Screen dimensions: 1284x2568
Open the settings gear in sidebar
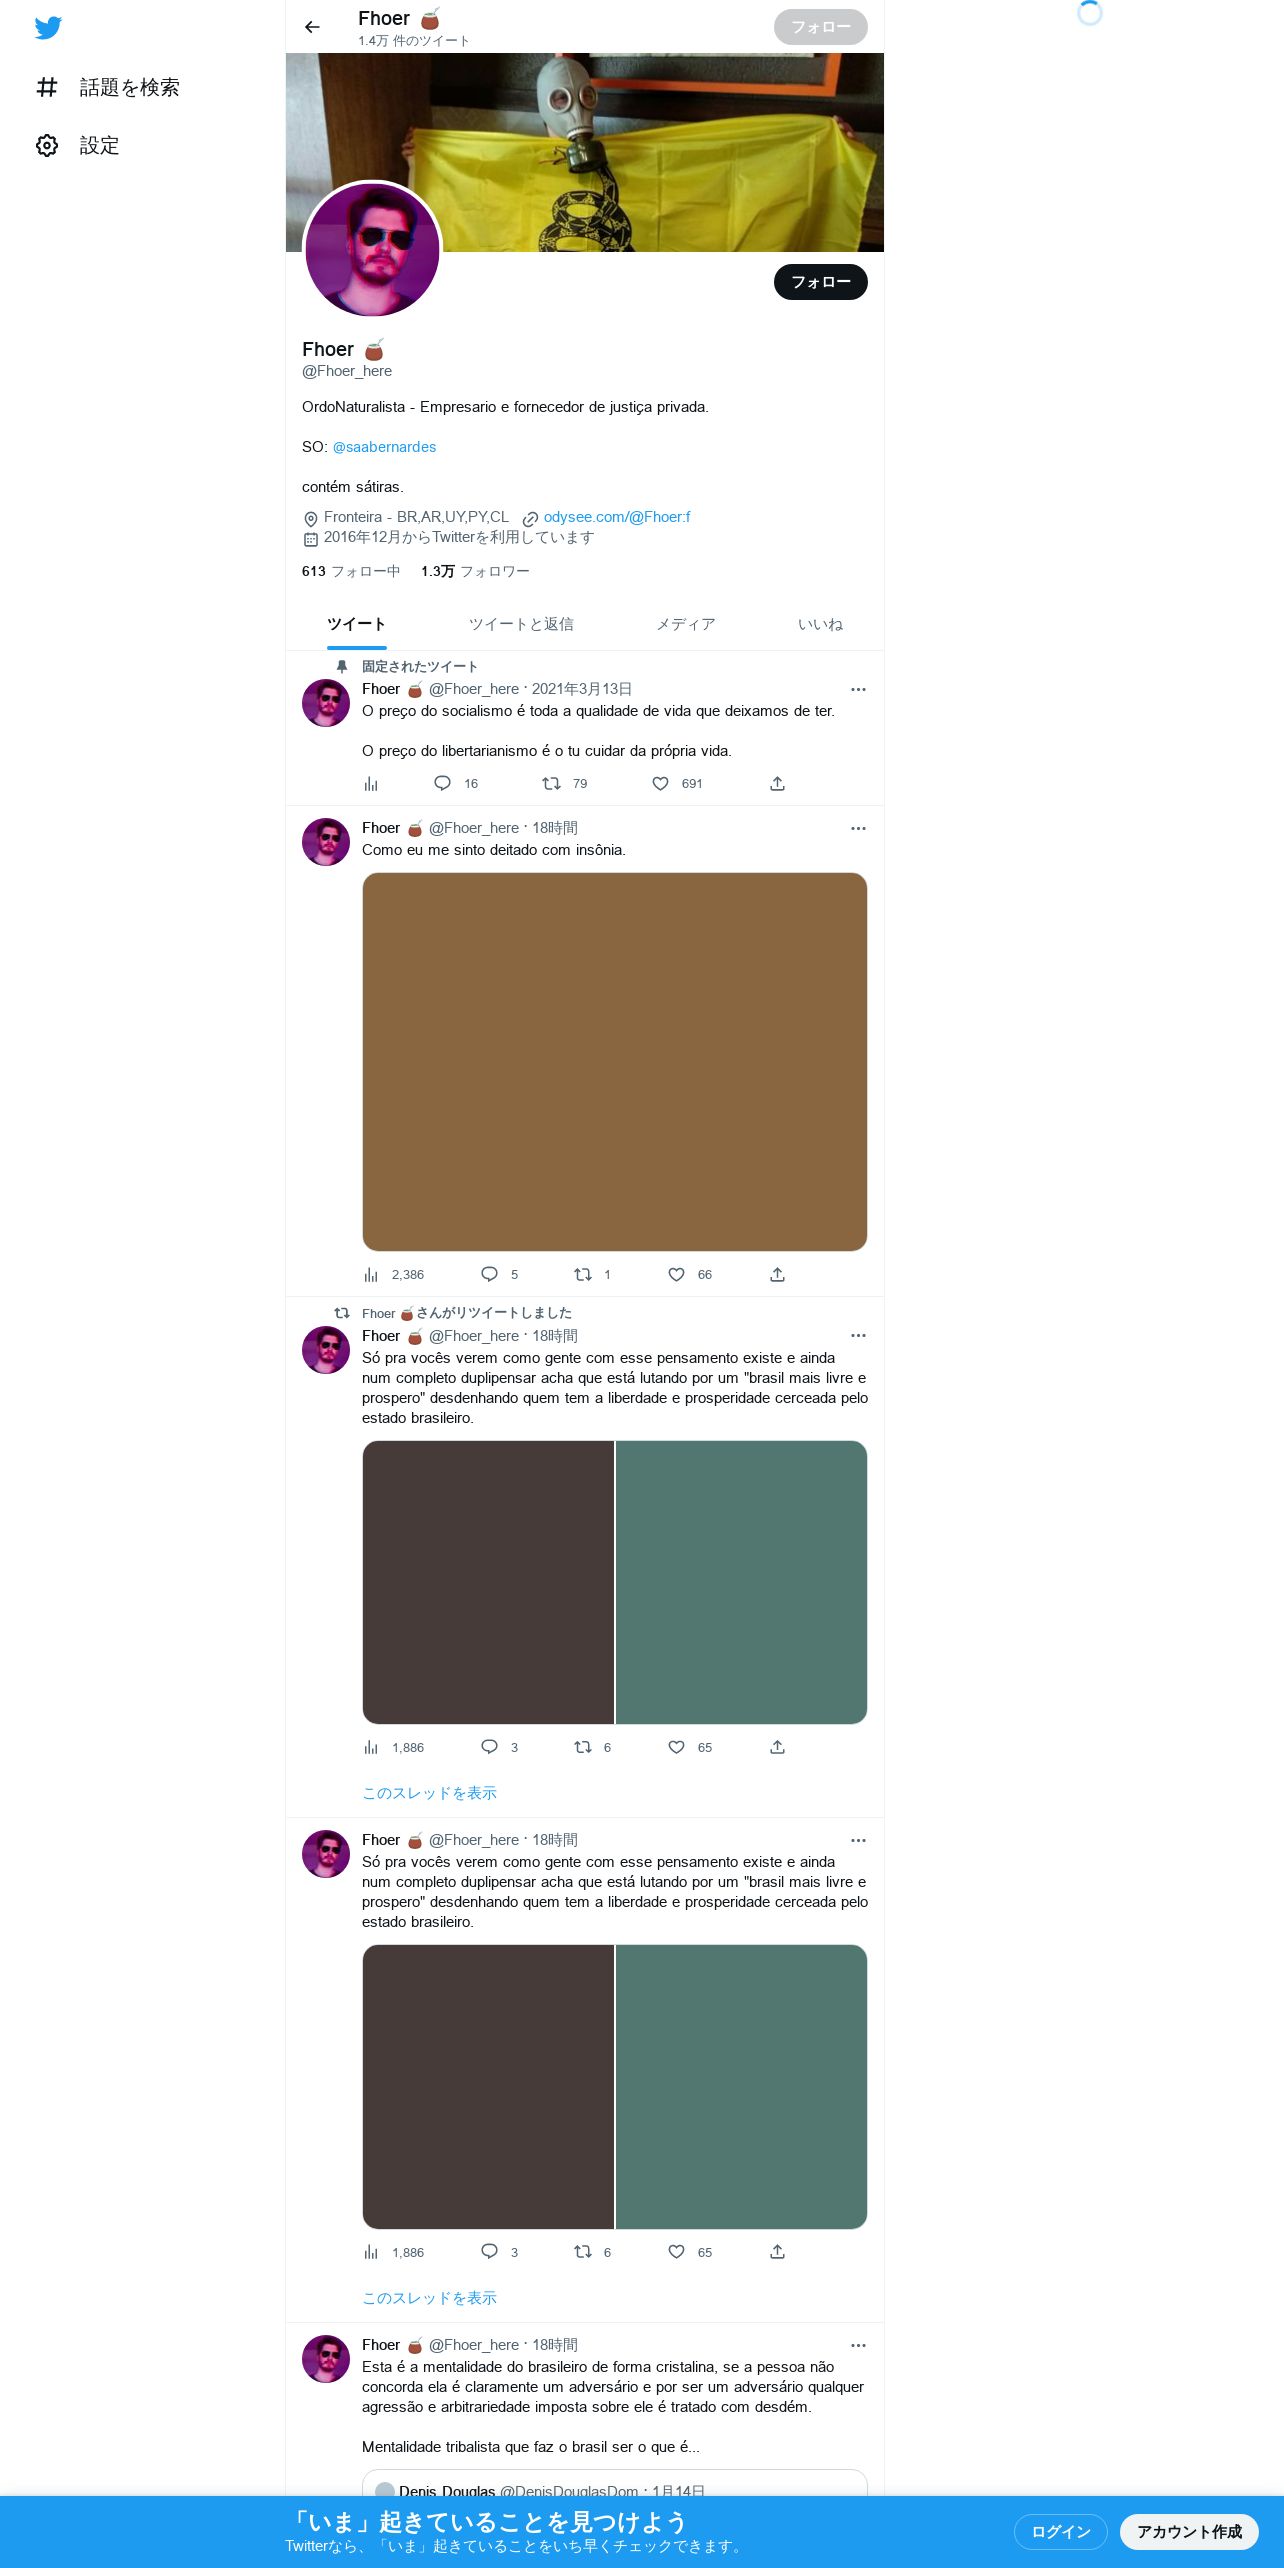[47, 146]
